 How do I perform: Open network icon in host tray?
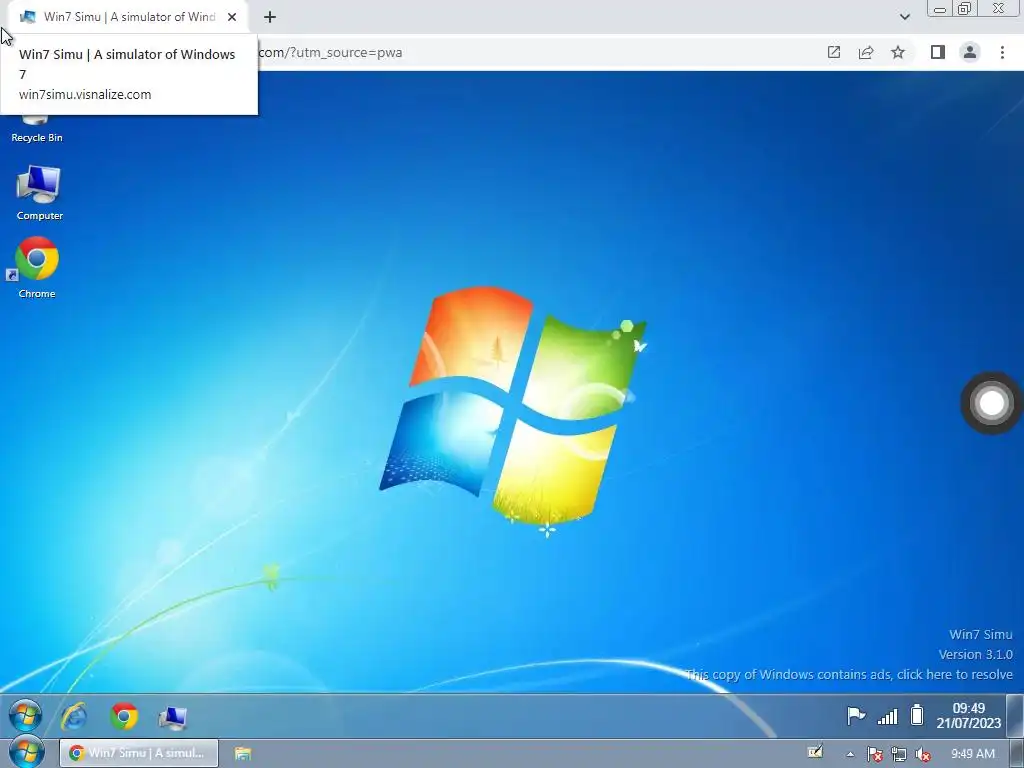[899, 754]
